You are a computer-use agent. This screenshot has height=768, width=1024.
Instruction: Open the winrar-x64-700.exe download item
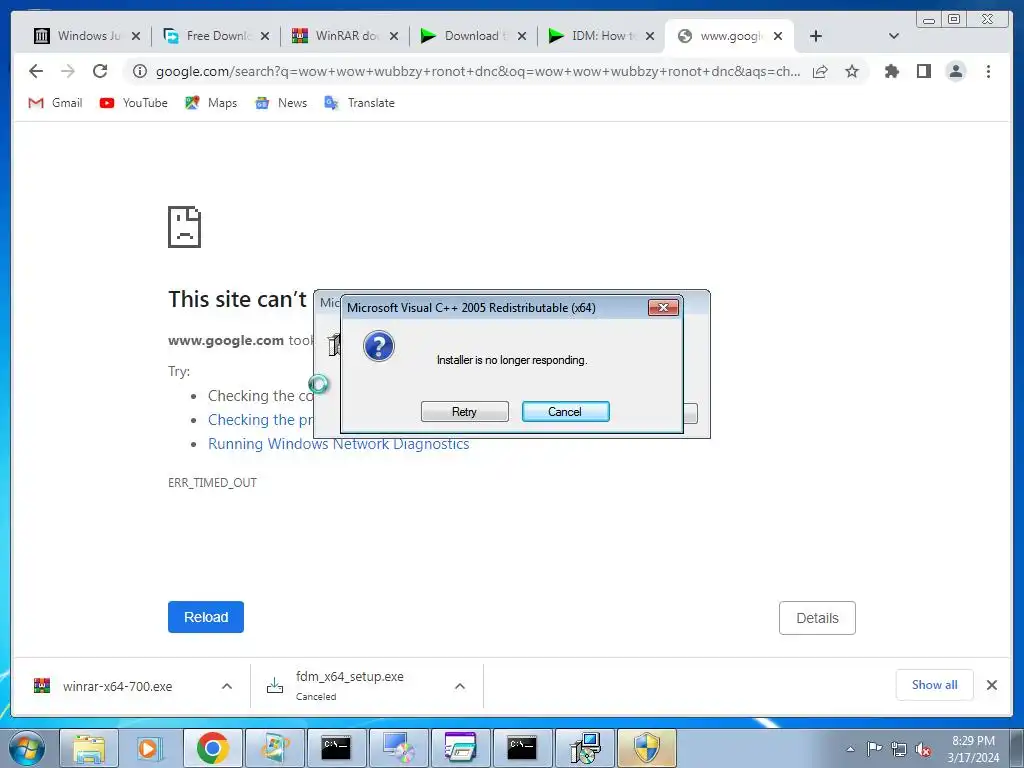click(x=118, y=686)
